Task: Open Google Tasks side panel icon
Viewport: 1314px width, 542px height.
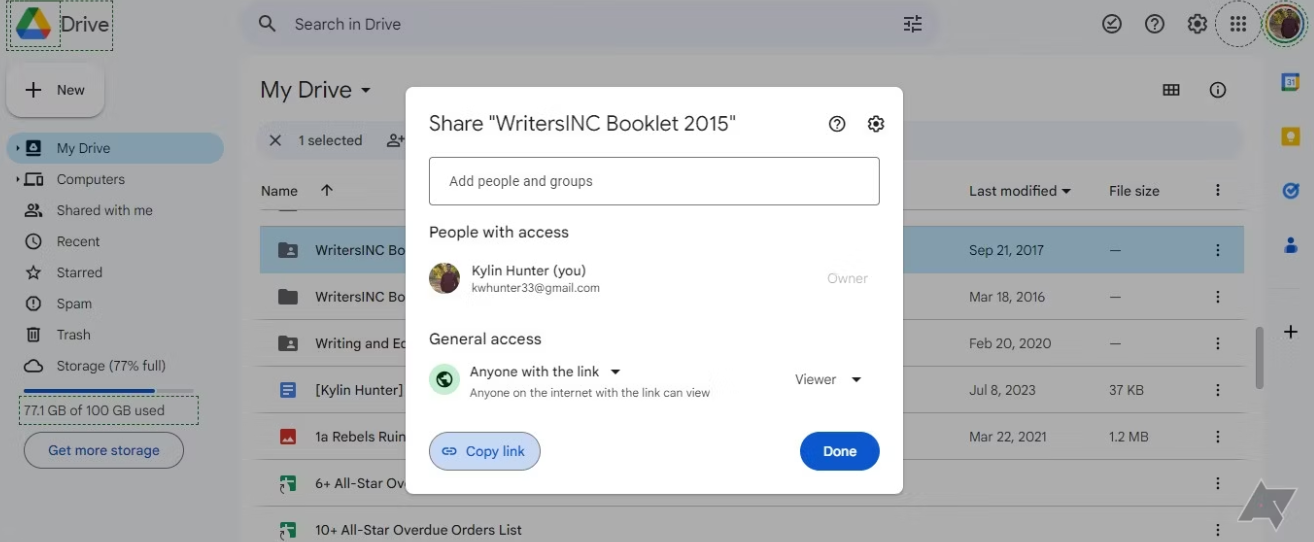Action: pyautogui.click(x=1290, y=190)
